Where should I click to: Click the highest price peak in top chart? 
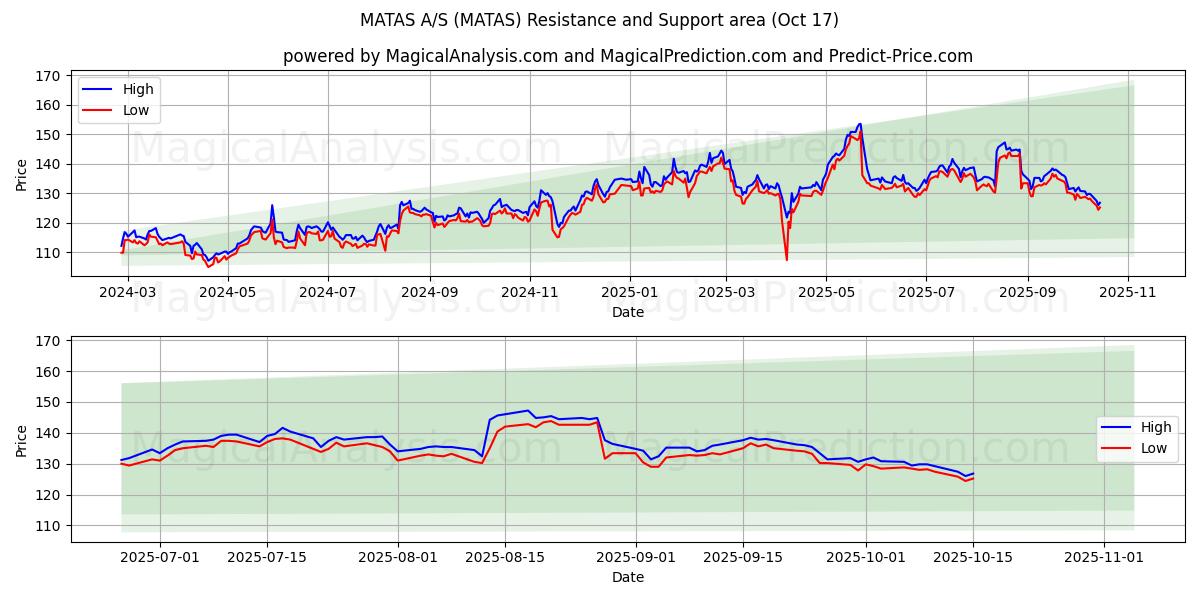859,124
